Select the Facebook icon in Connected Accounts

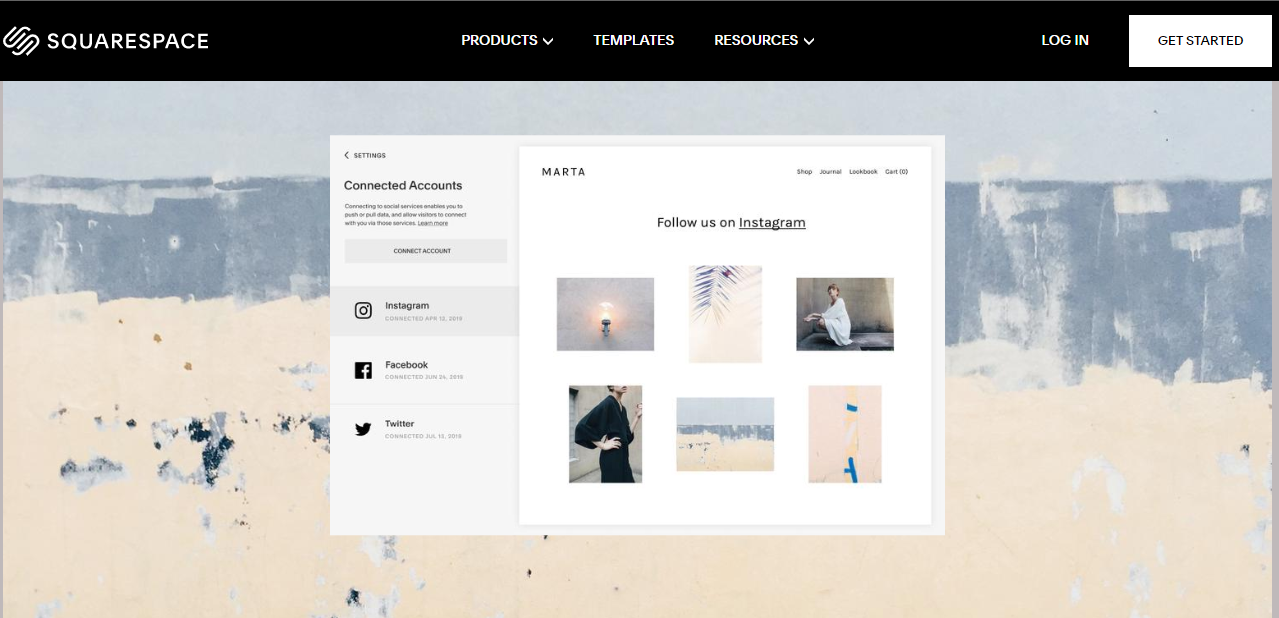364,370
